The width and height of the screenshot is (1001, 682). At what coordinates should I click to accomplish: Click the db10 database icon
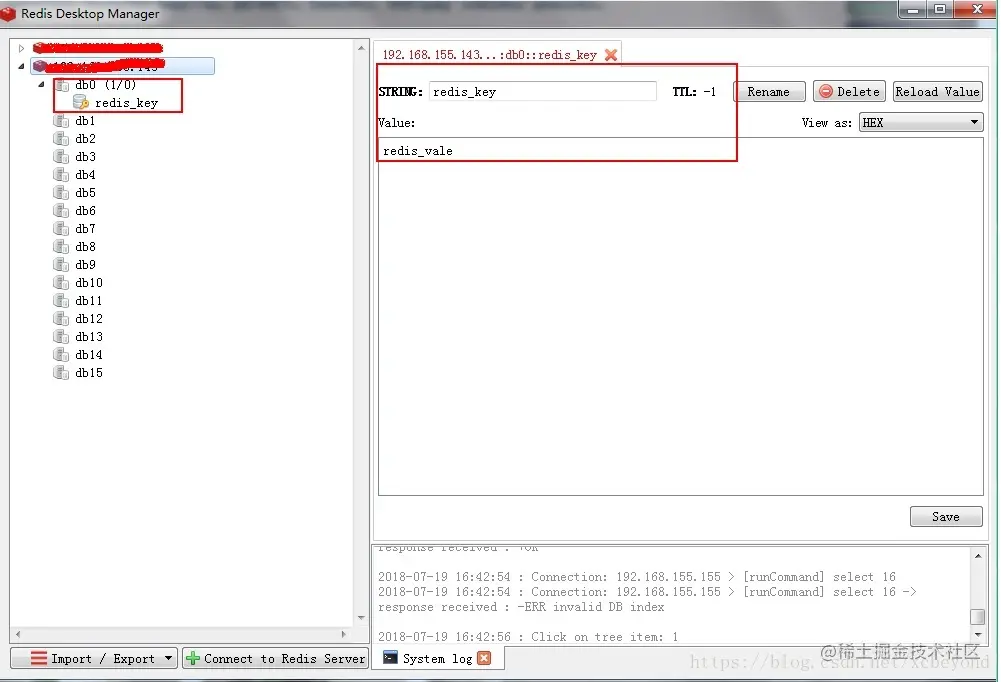tap(61, 282)
